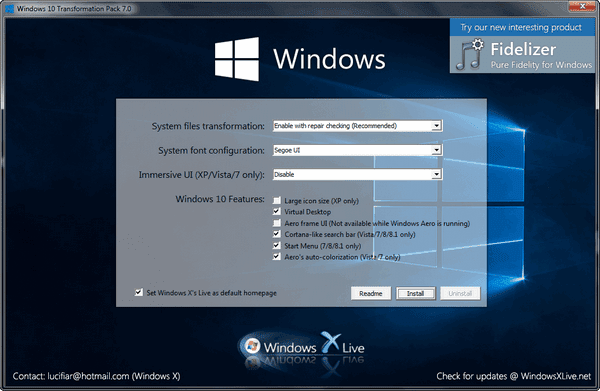Uncheck the Virtual Desktop option
The height and width of the screenshot is (391, 600).
point(277,212)
